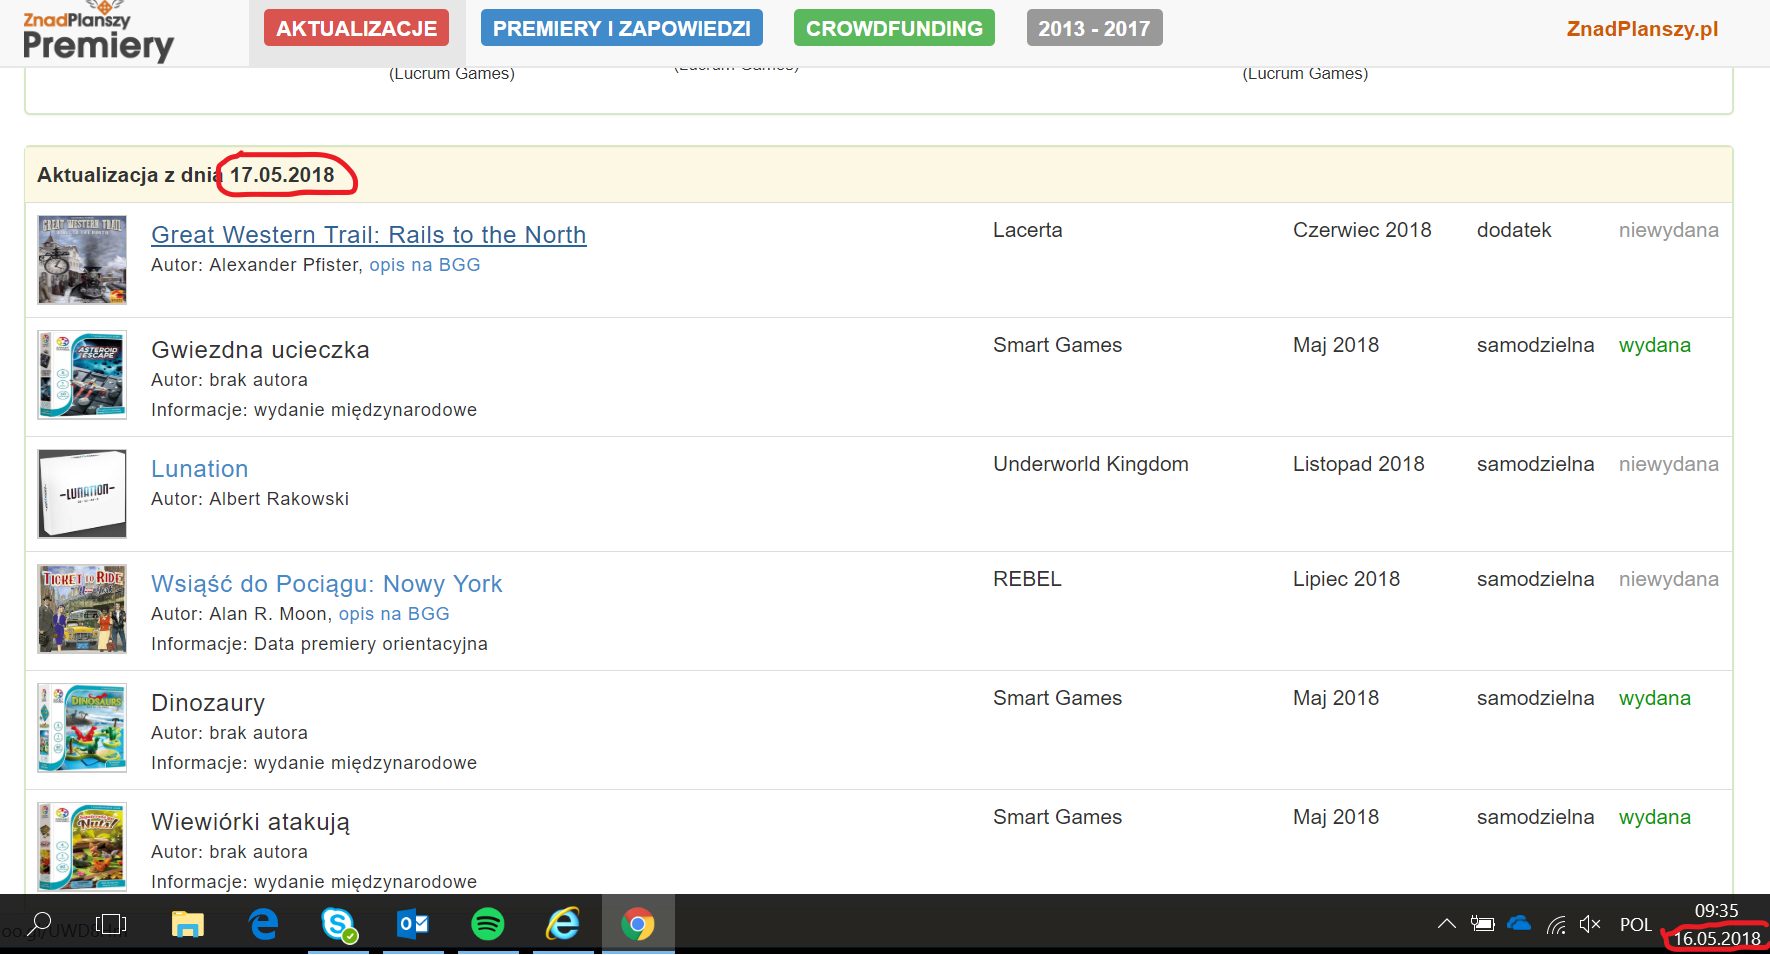The height and width of the screenshot is (955, 1770).
Task: Open Windows taskbar search
Action: [40, 924]
